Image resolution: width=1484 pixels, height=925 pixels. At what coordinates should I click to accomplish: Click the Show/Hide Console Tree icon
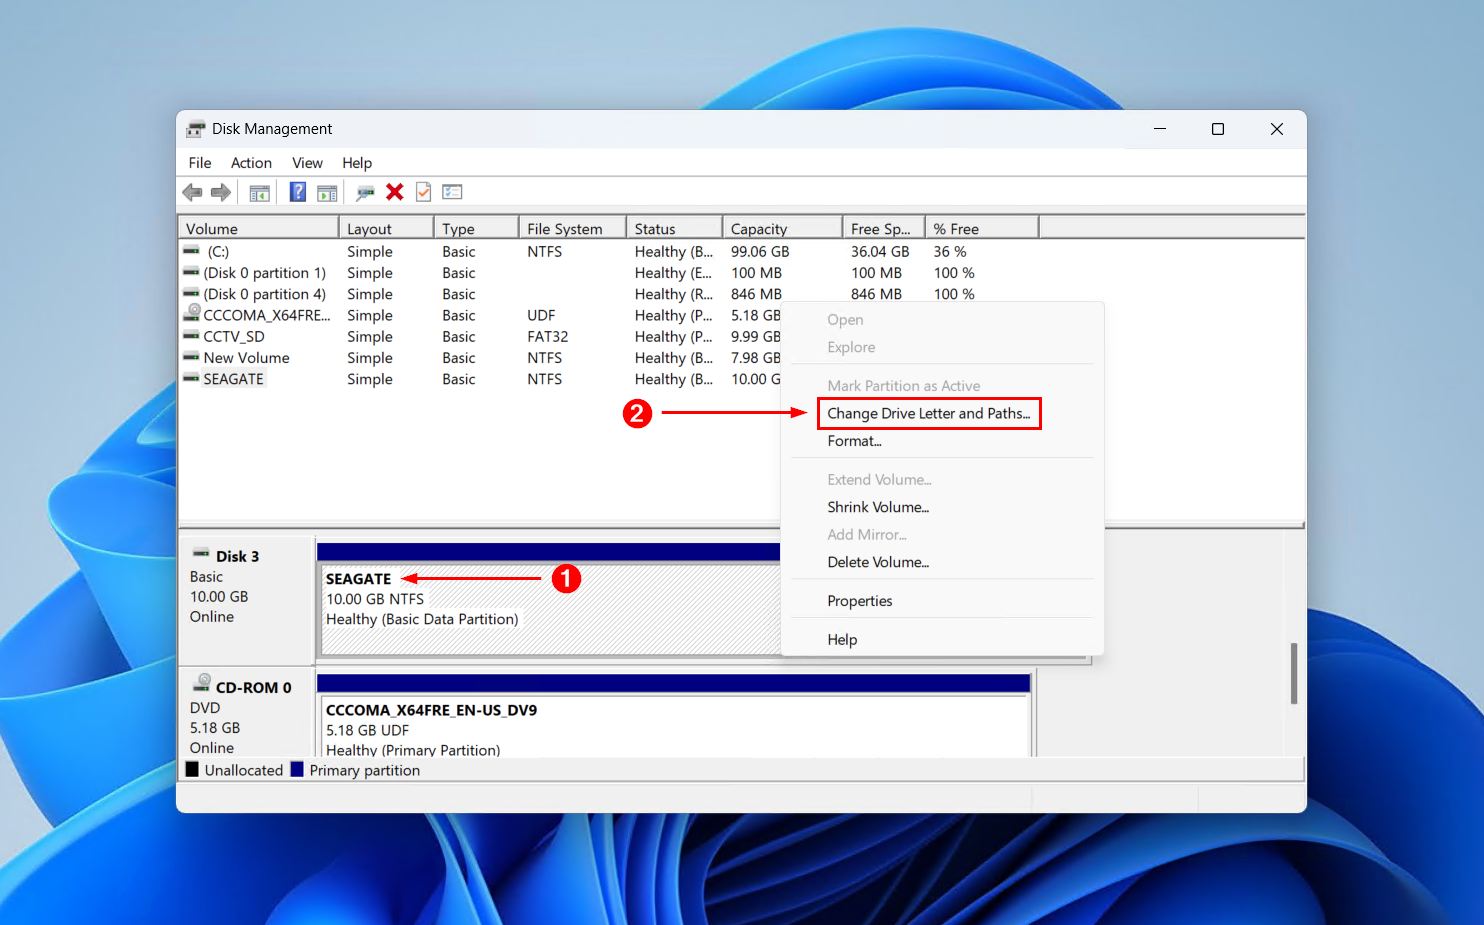260,193
